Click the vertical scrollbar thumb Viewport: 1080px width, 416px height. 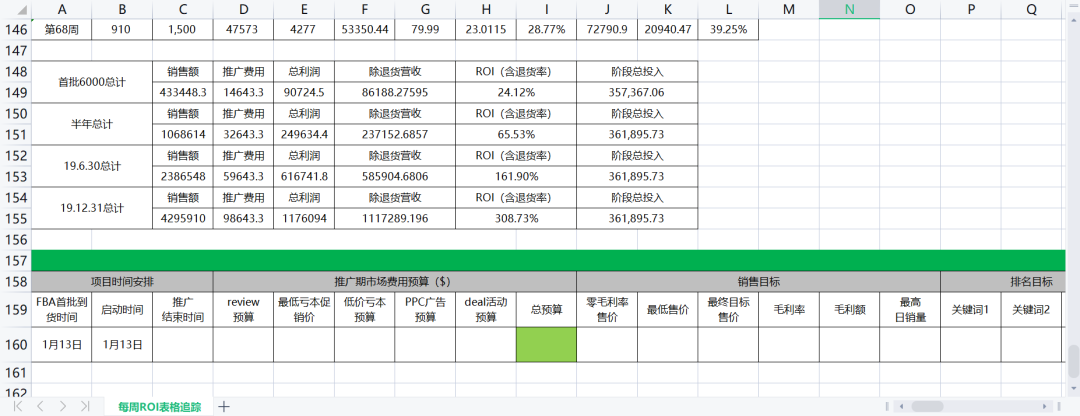pos(1073,358)
